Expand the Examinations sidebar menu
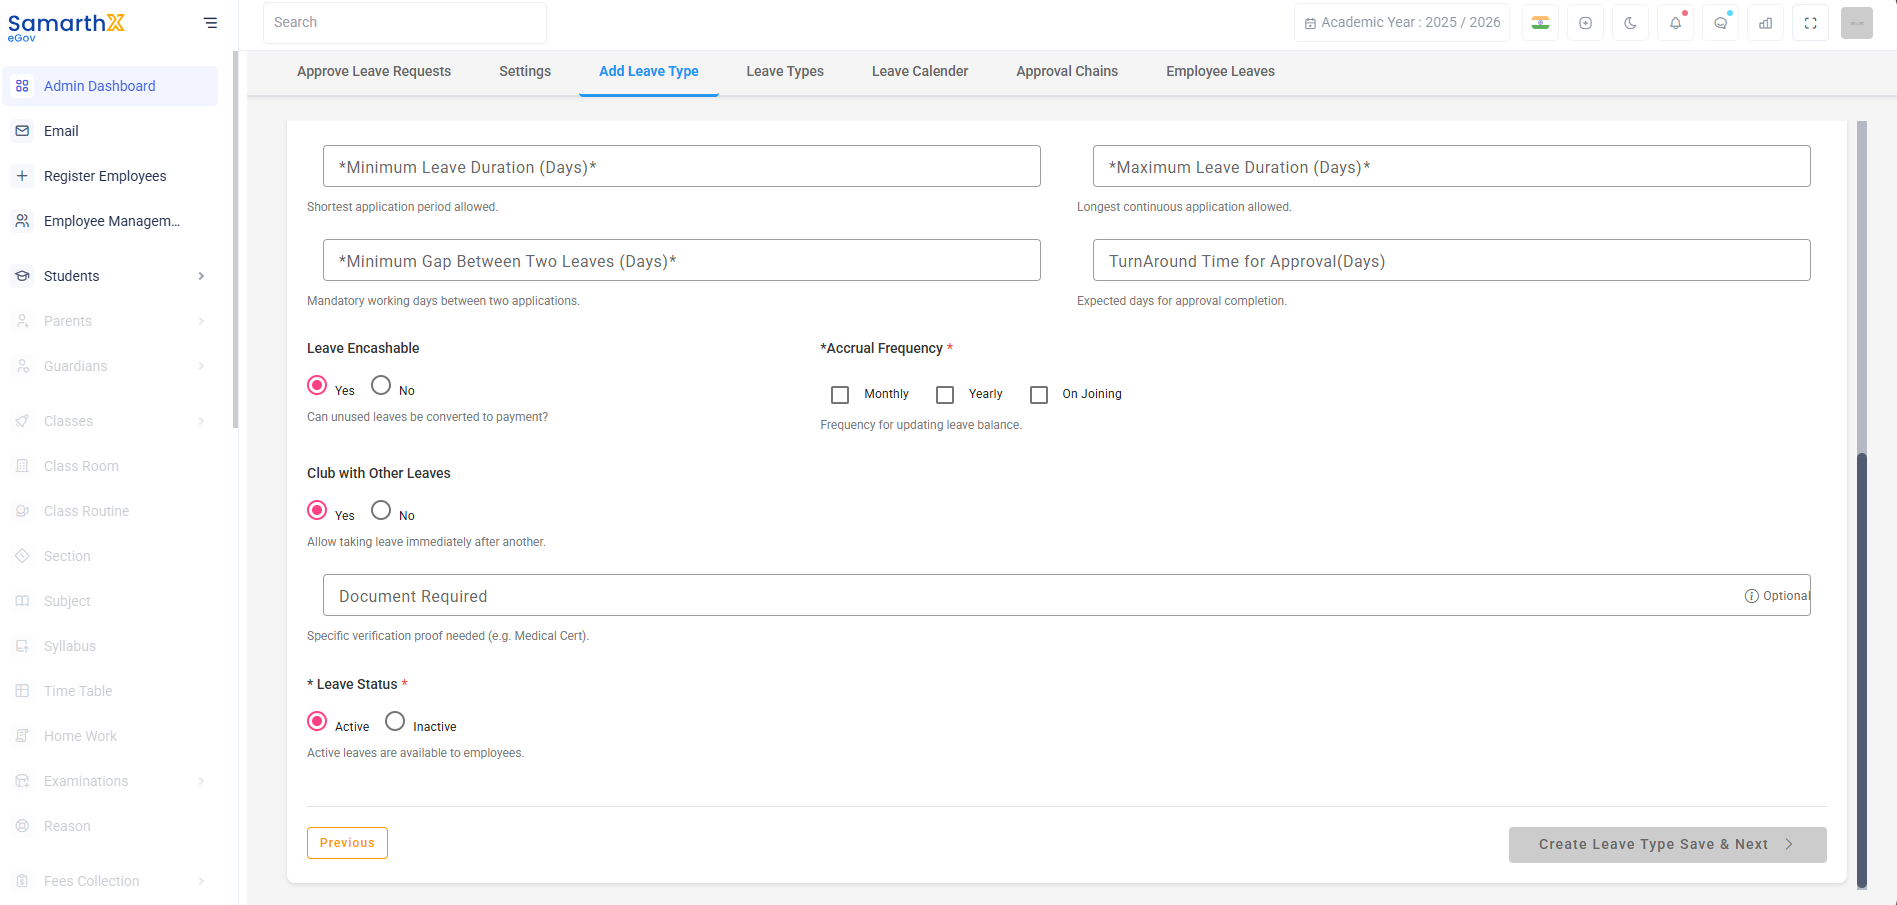The width and height of the screenshot is (1897, 905). click(x=110, y=781)
